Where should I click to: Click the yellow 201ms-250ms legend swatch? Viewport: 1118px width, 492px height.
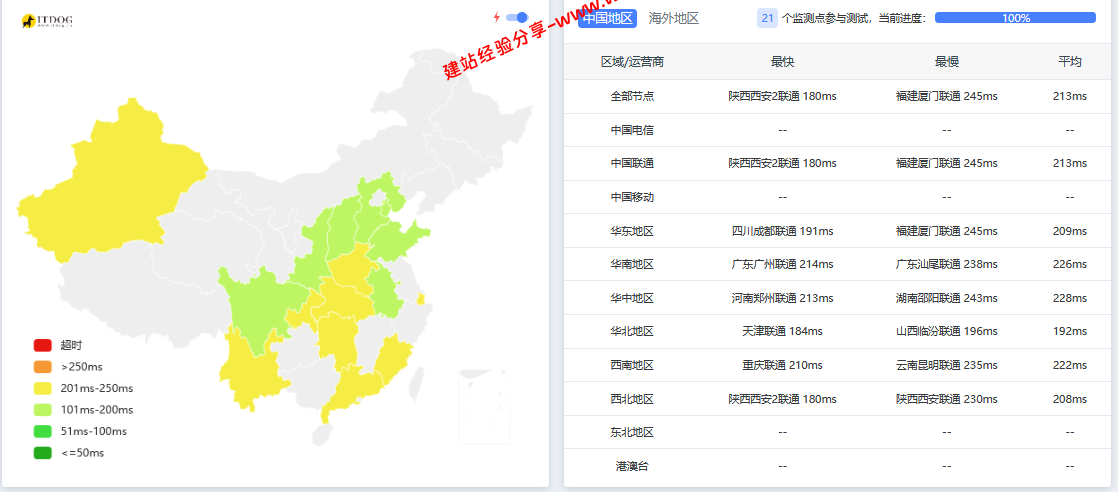point(43,388)
